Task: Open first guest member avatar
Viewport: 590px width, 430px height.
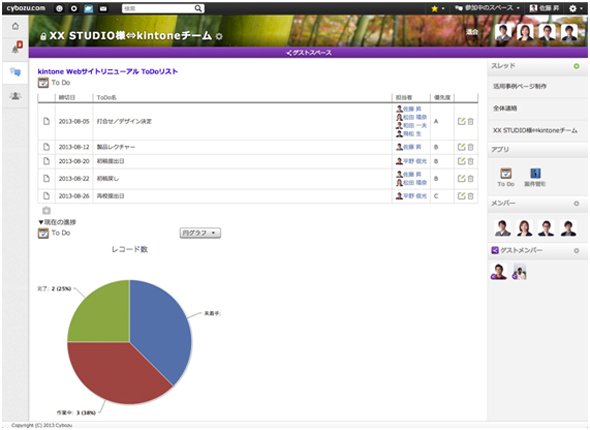Action: tap(499, 272)
